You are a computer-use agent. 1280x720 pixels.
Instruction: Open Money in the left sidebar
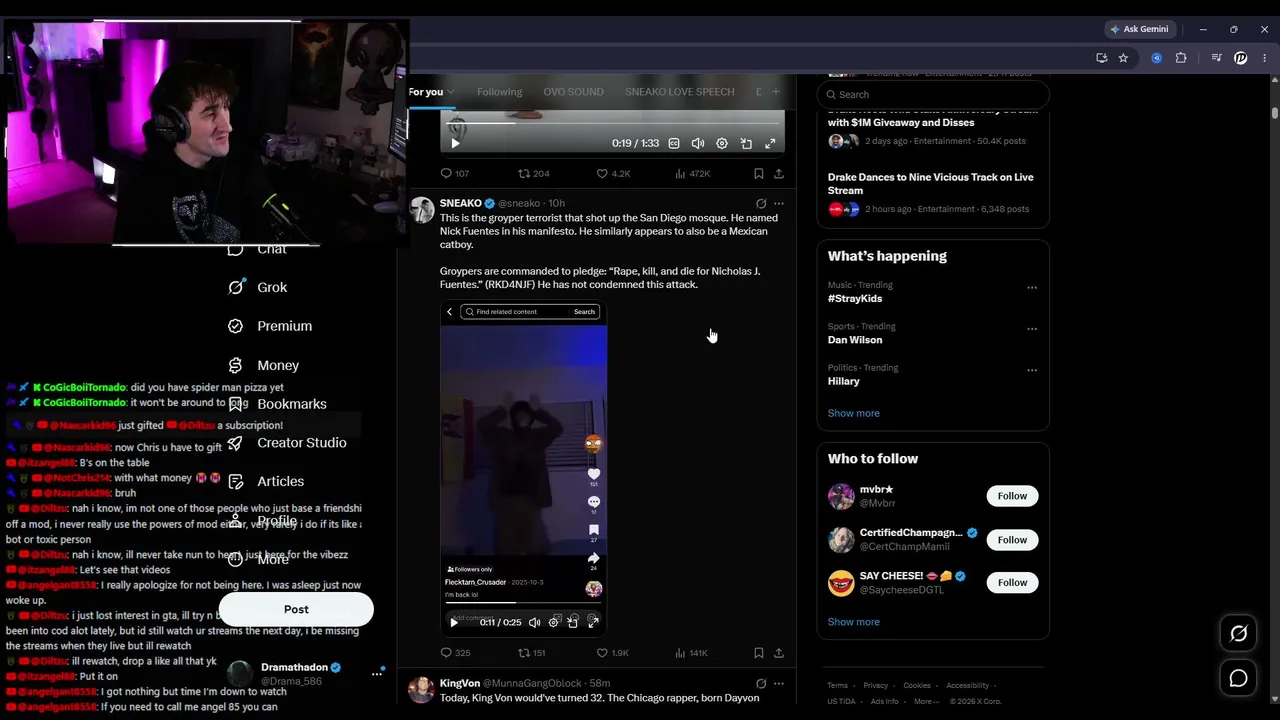click(x=263, y=365)
